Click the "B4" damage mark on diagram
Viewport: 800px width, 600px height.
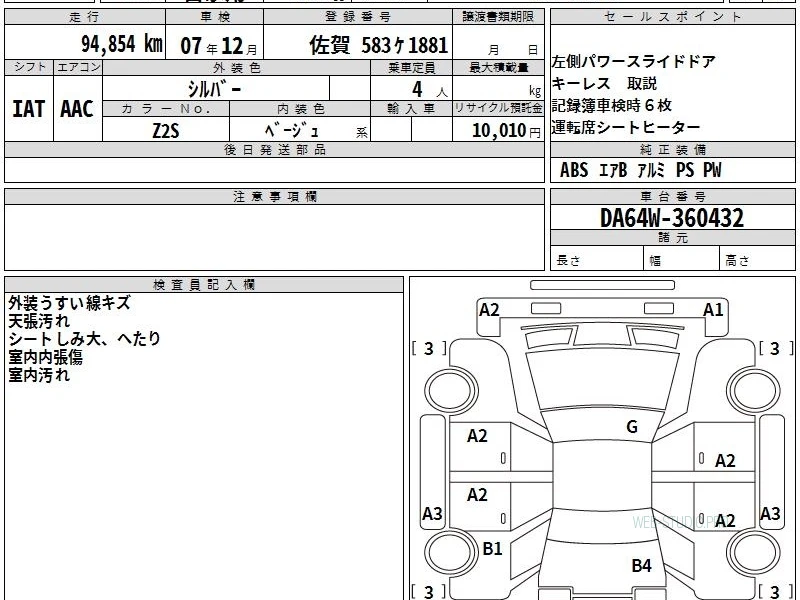pyautogui.click(x=641, y=566)
